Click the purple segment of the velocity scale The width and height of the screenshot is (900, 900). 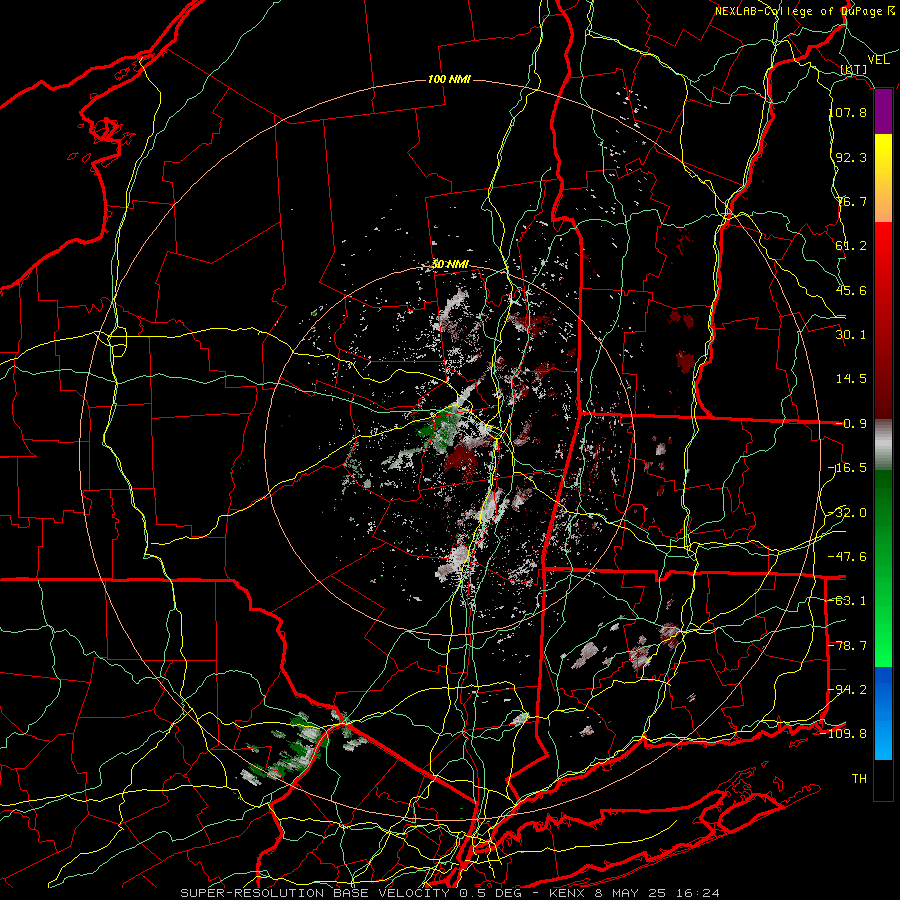(x=883, y=112)
